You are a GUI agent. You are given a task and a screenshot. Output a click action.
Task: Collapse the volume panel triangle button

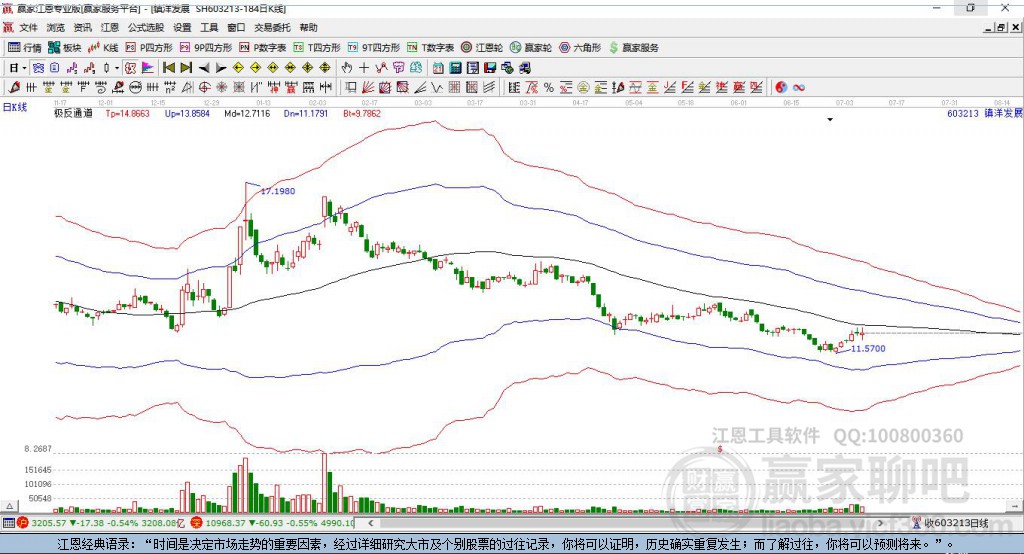9,506
